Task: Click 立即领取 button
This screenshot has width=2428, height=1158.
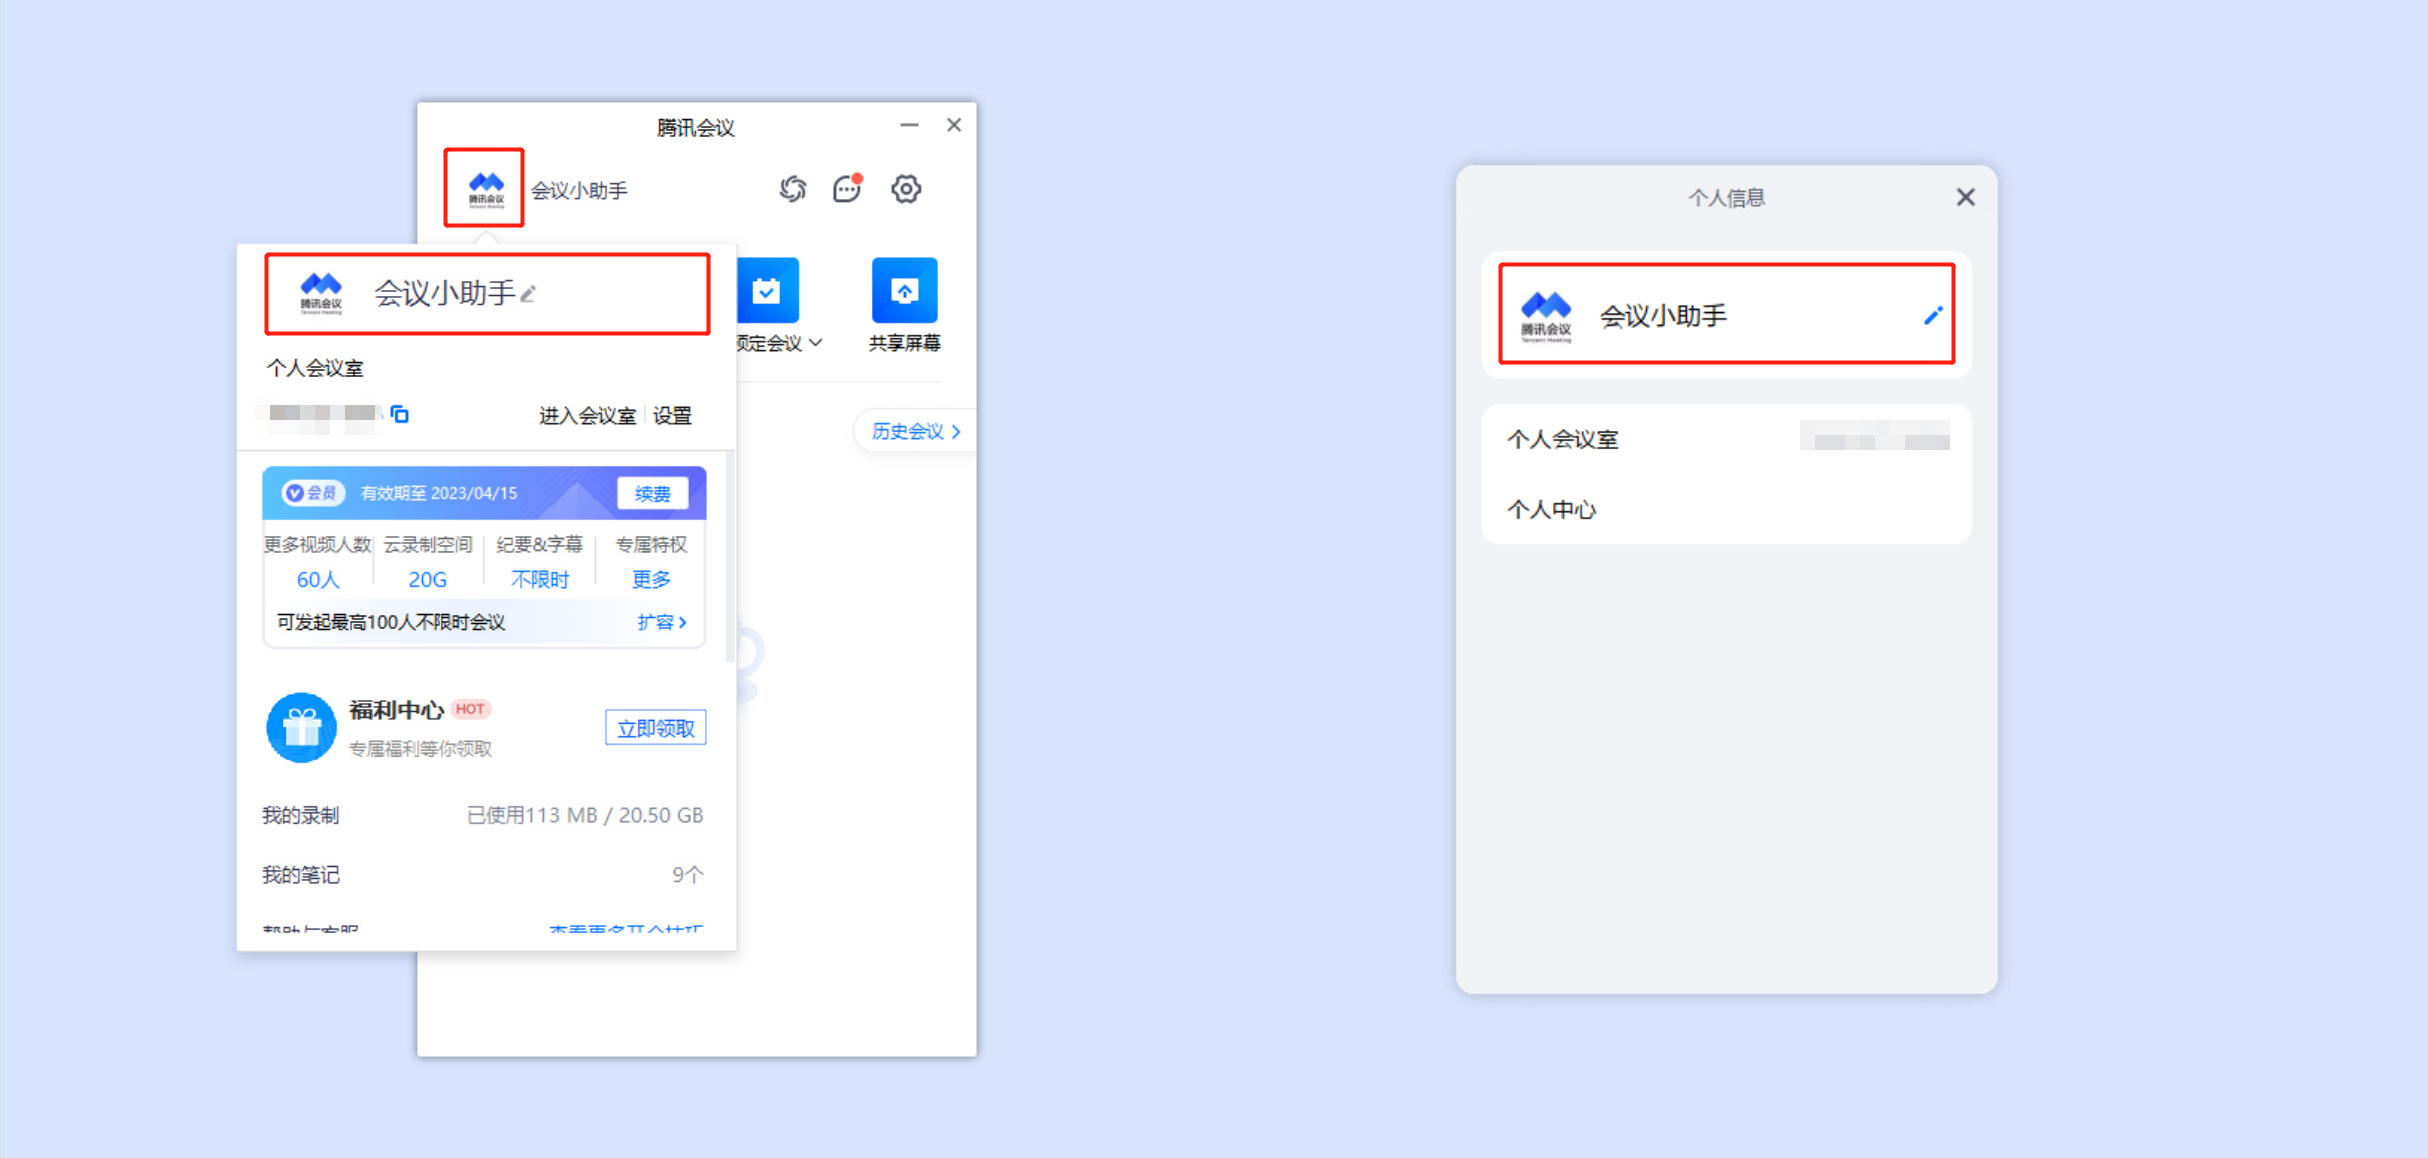Action: 655,728
